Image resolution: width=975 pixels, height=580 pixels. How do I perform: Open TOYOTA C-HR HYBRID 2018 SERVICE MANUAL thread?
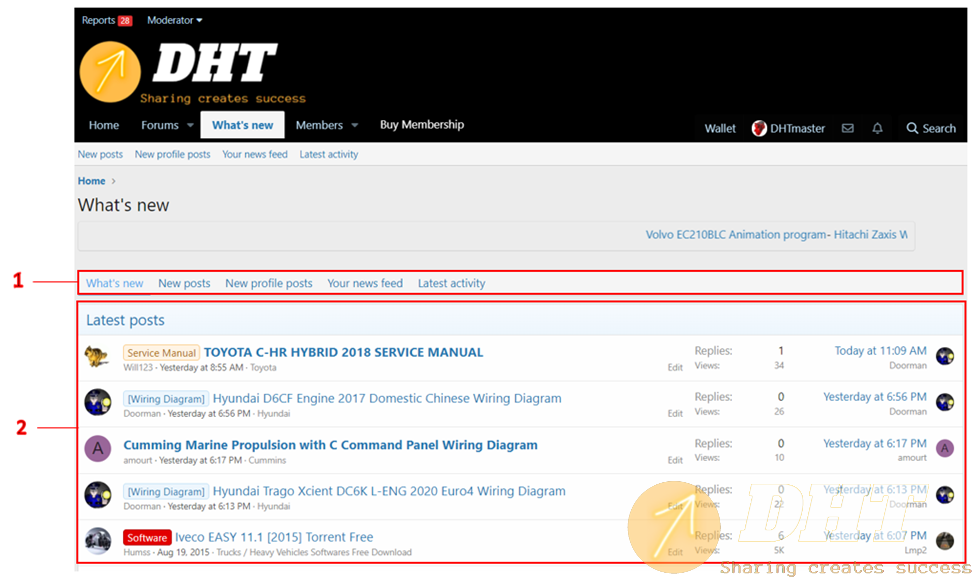click(x=343, y=352)
